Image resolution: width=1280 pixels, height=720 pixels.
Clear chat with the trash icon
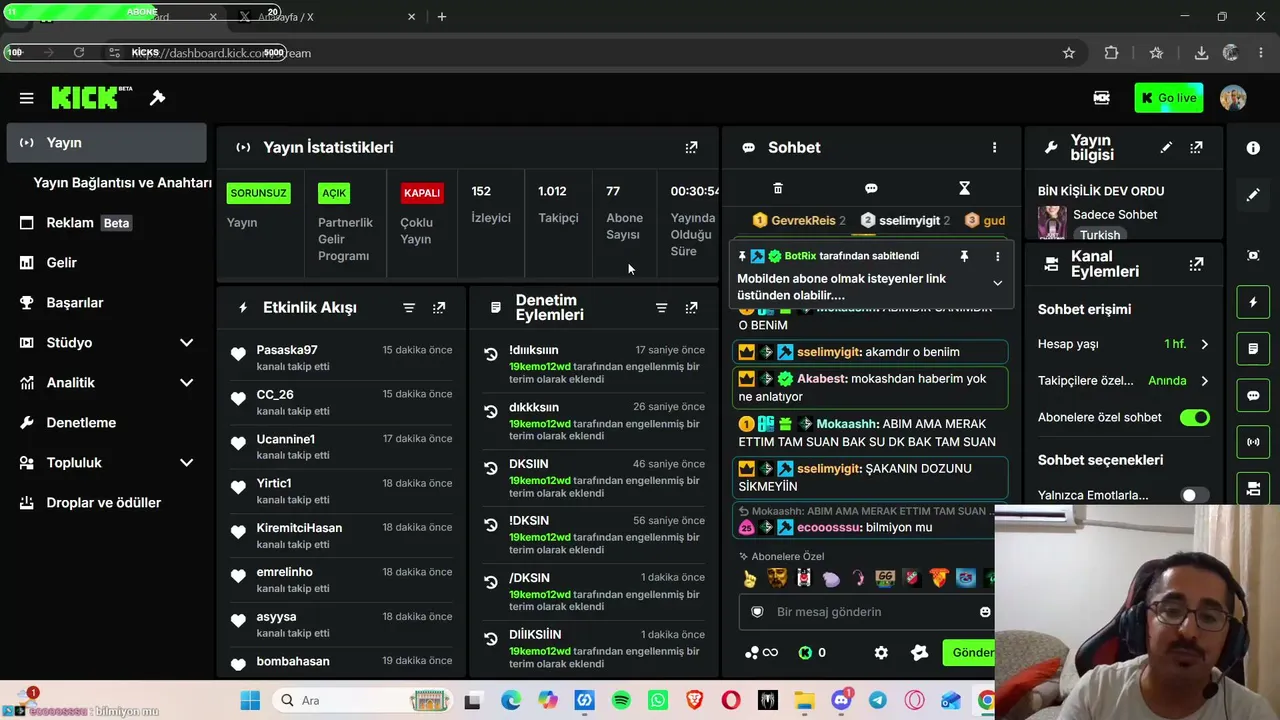click(x=778, y=188)
